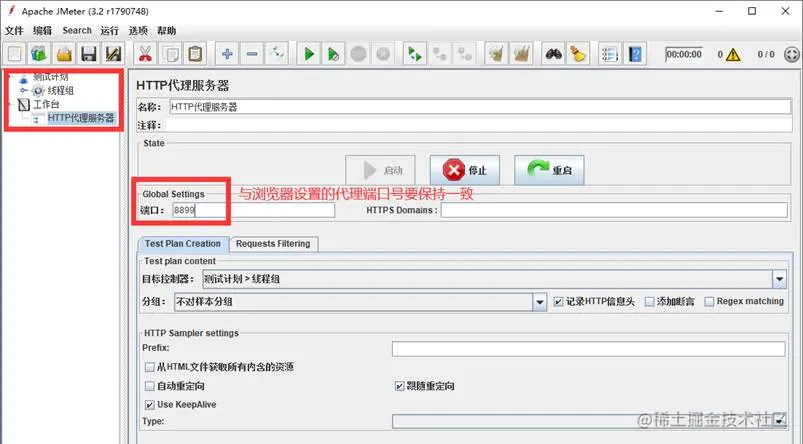Enable the Regex matching checkbox
The height and width of the screenshot is (444, 803).
click(x=709, y=302)
